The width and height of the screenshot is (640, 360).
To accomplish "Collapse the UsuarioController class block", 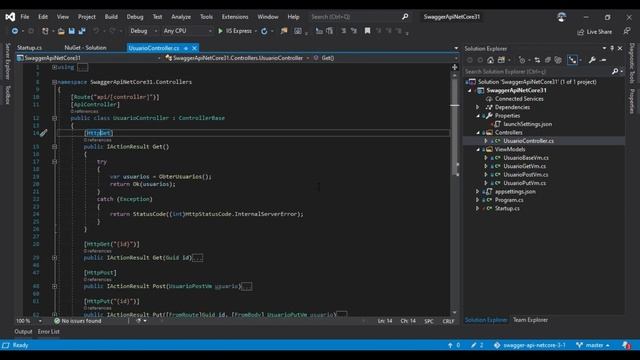I will [54, 118].
